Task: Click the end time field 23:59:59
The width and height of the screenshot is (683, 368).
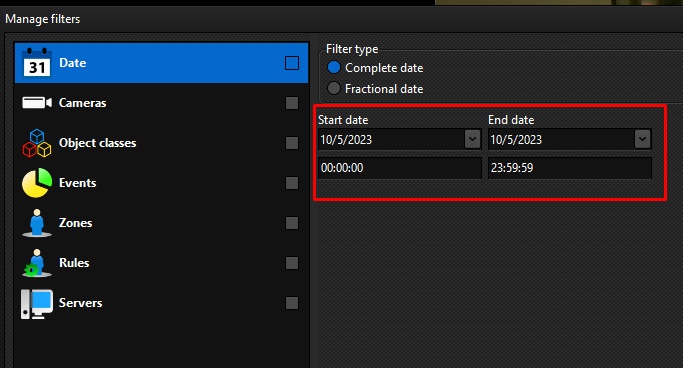Action: [570, 168]
